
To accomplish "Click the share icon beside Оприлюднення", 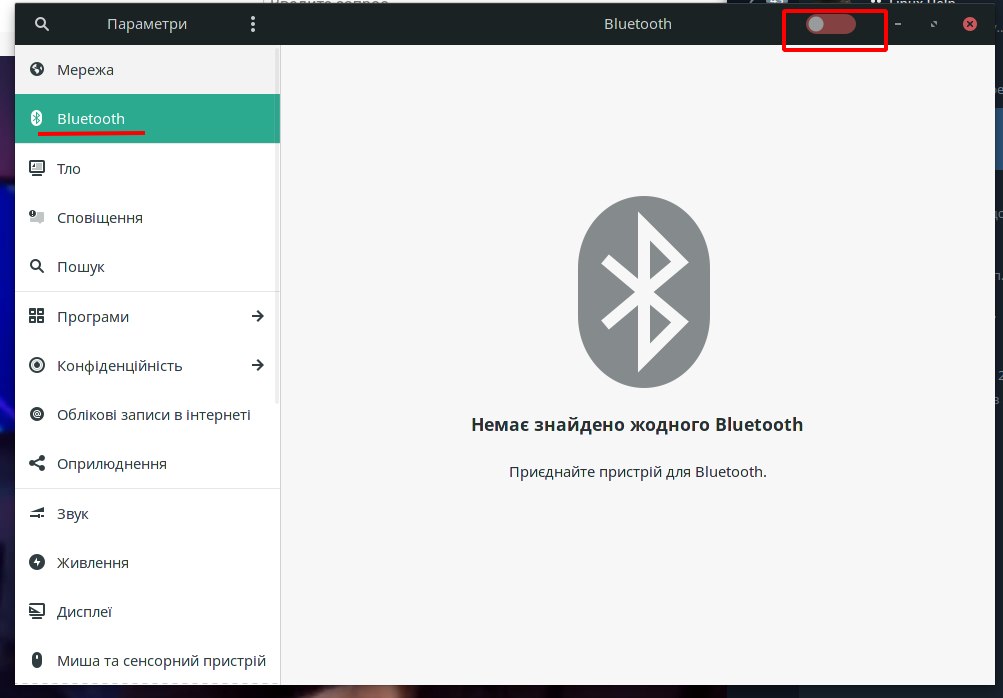I will [37, 463].
